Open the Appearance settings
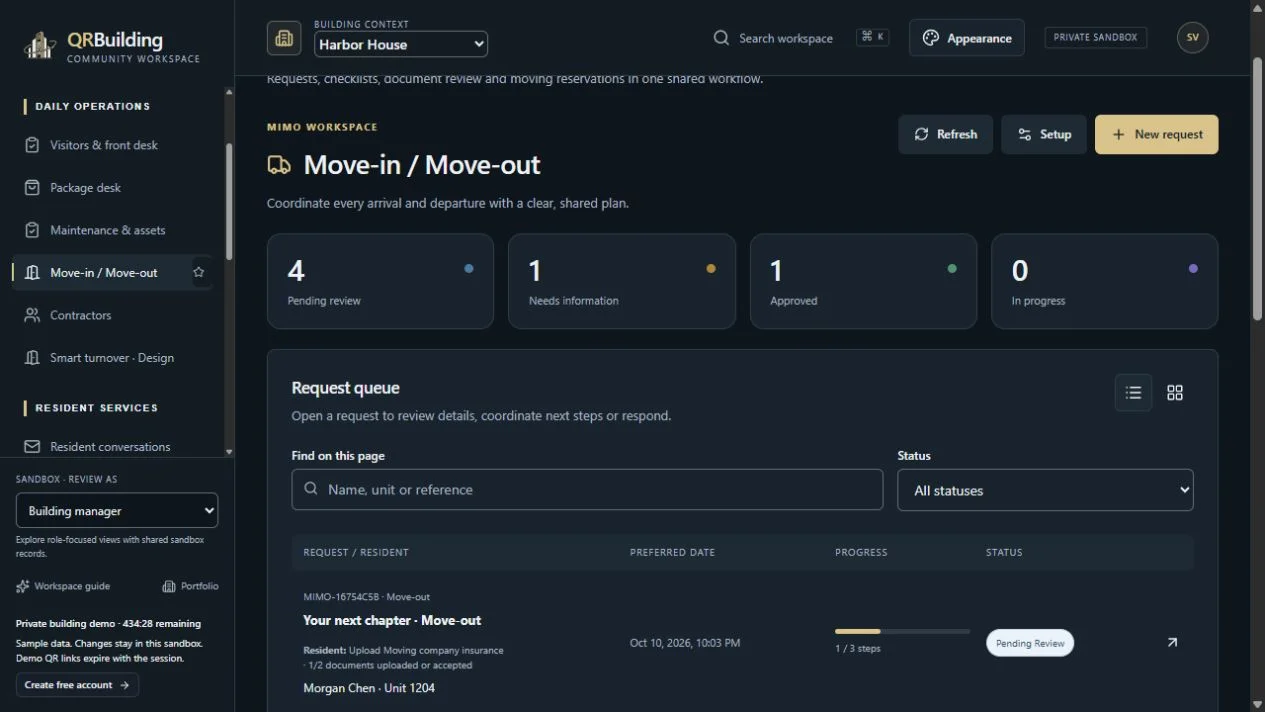The image size is (1265, 712). point(966,38)
